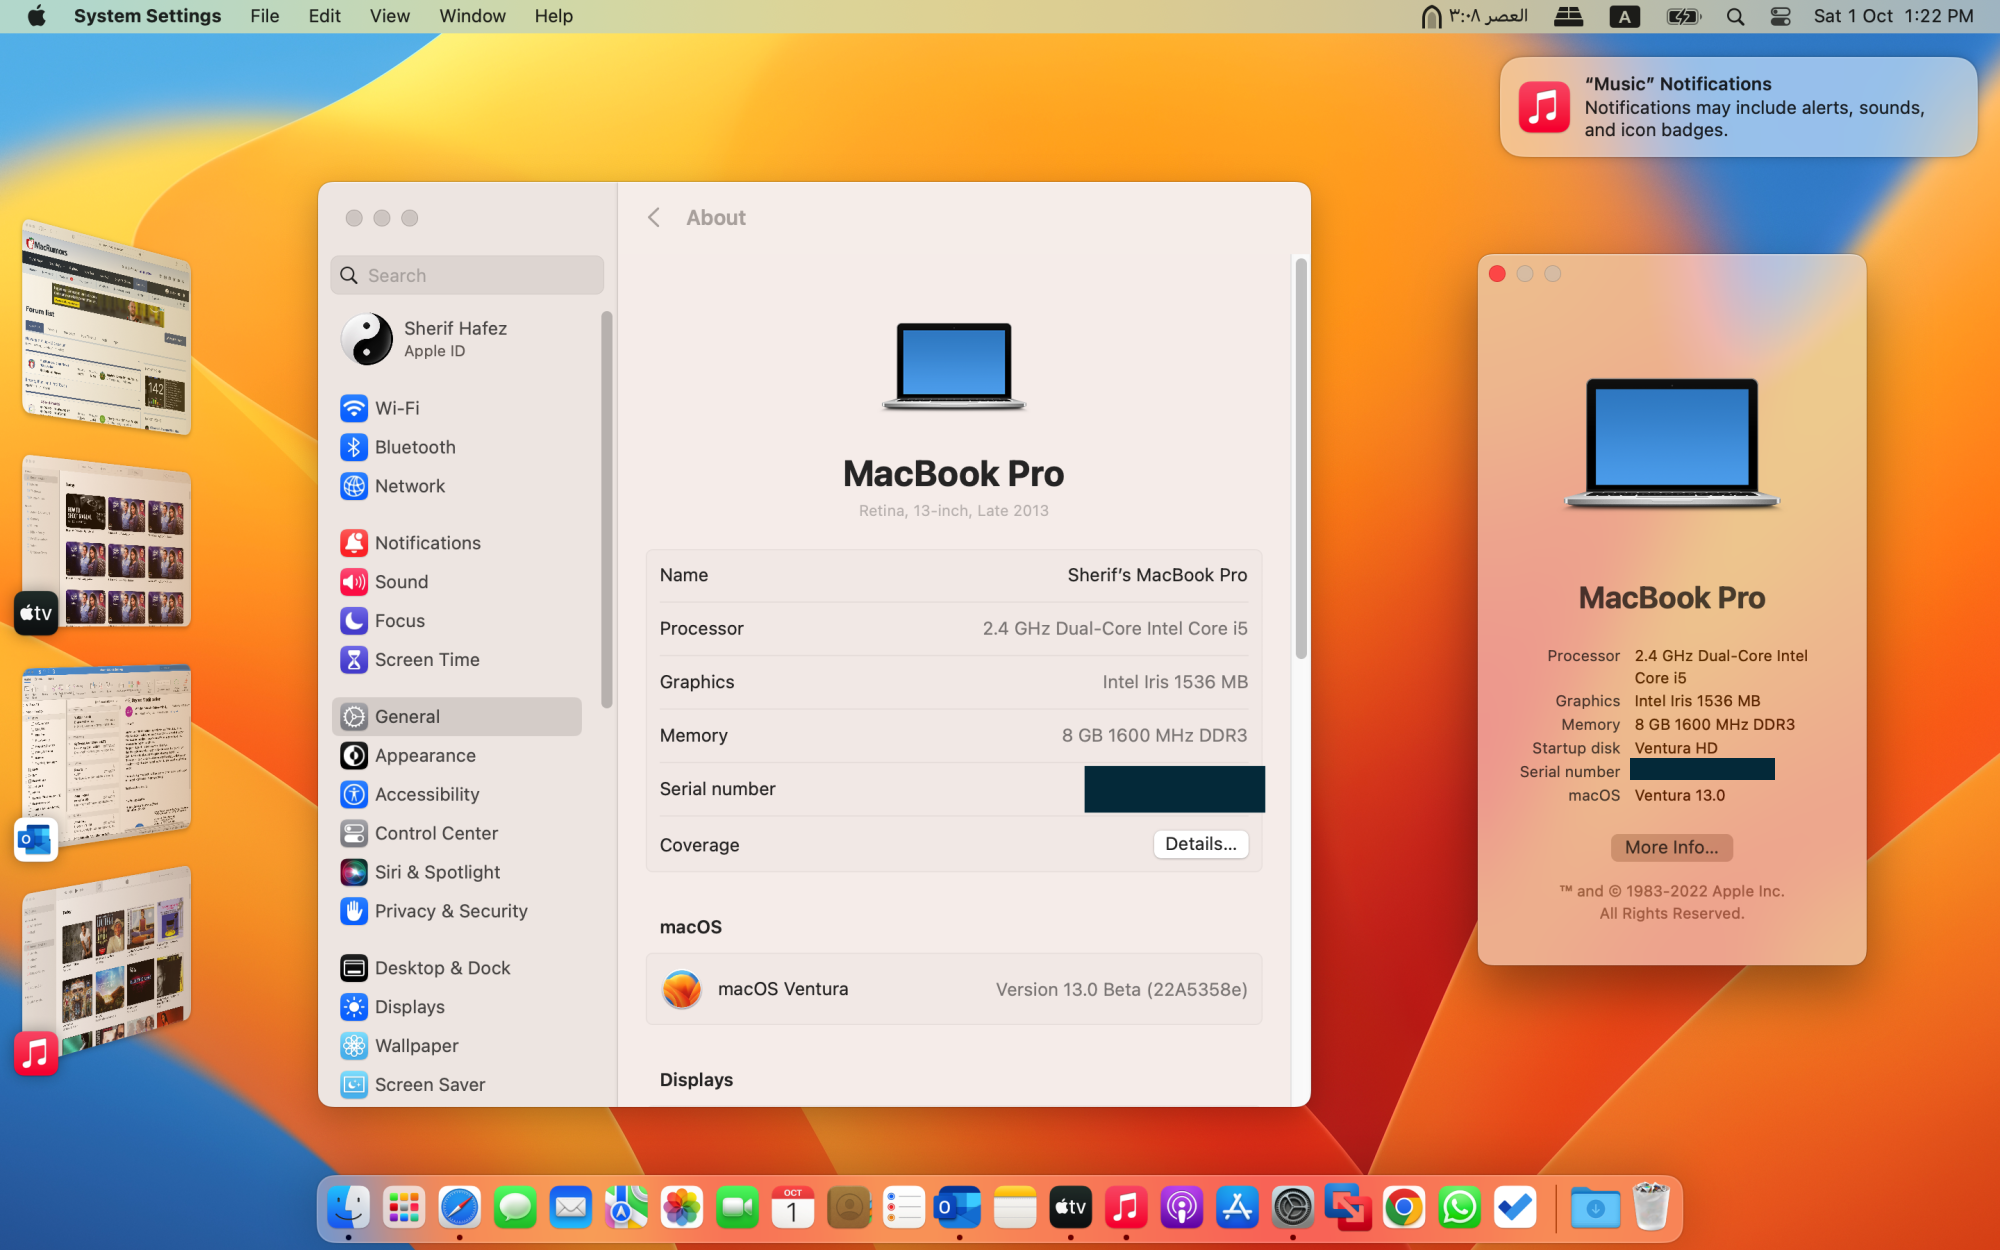Open Control Center settings
The image size is (2000, 1250).
tap(435, 833)
